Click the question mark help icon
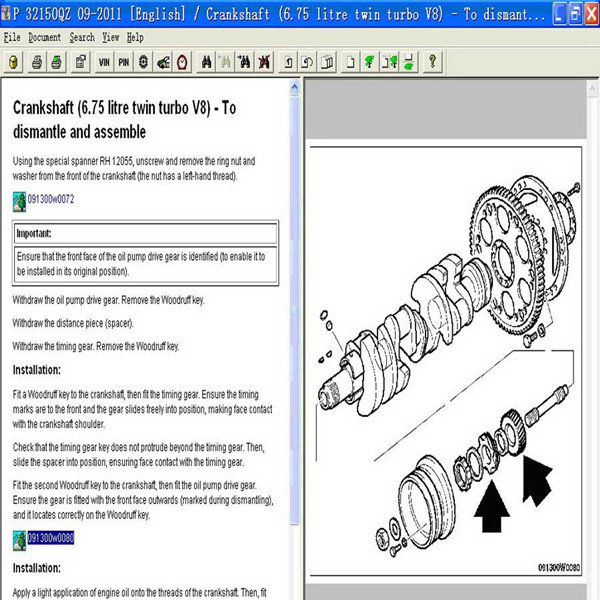Viewport: 600px width, 600px height. (432, 62)
